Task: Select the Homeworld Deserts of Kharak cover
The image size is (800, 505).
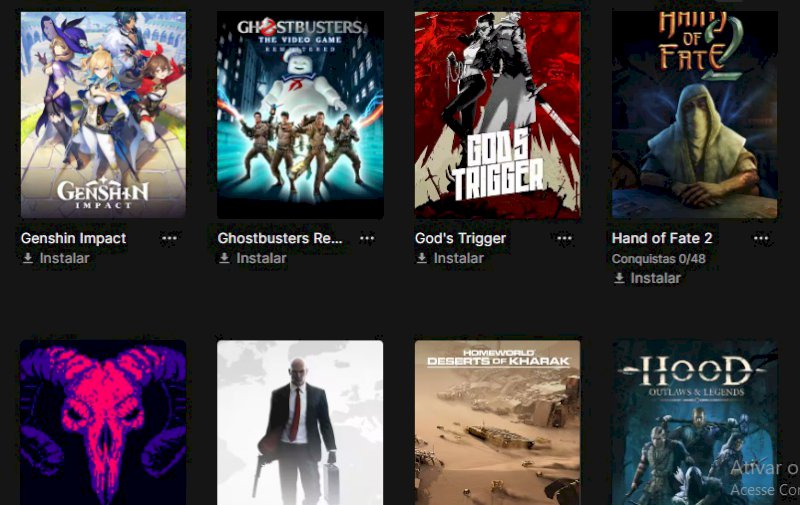Action: coord(497,423)
